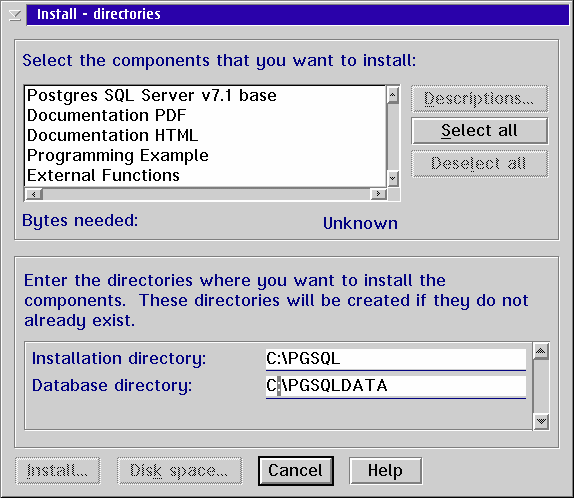Open the Help button
Viewport: 574px width, 498px height.
coord(385,471)
